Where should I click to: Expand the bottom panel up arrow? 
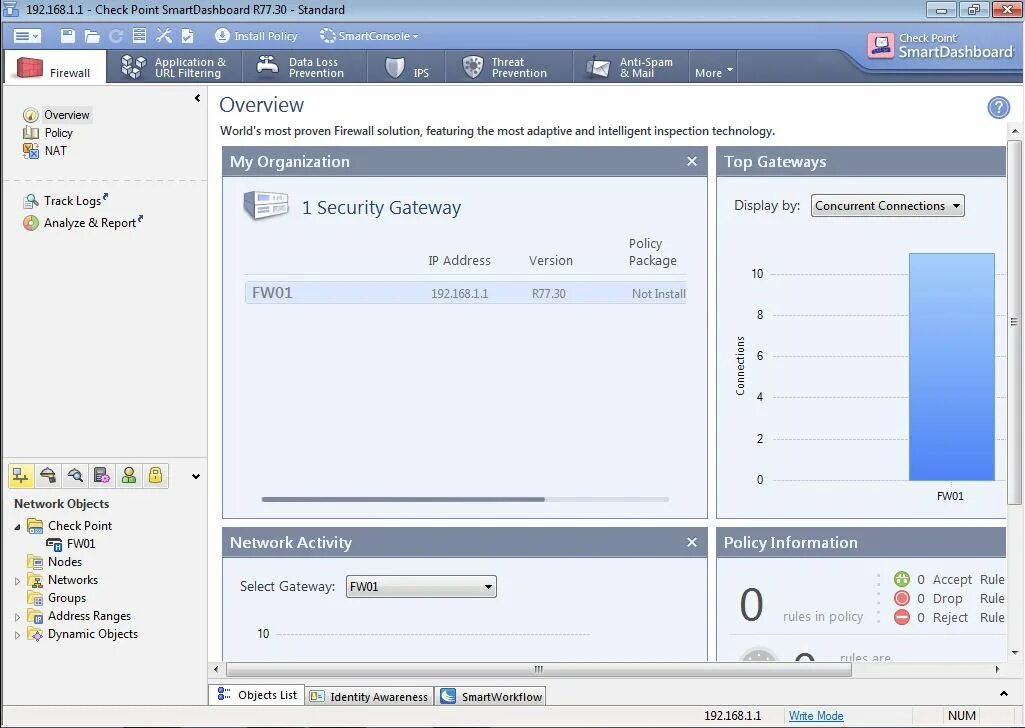point(1003,693)
